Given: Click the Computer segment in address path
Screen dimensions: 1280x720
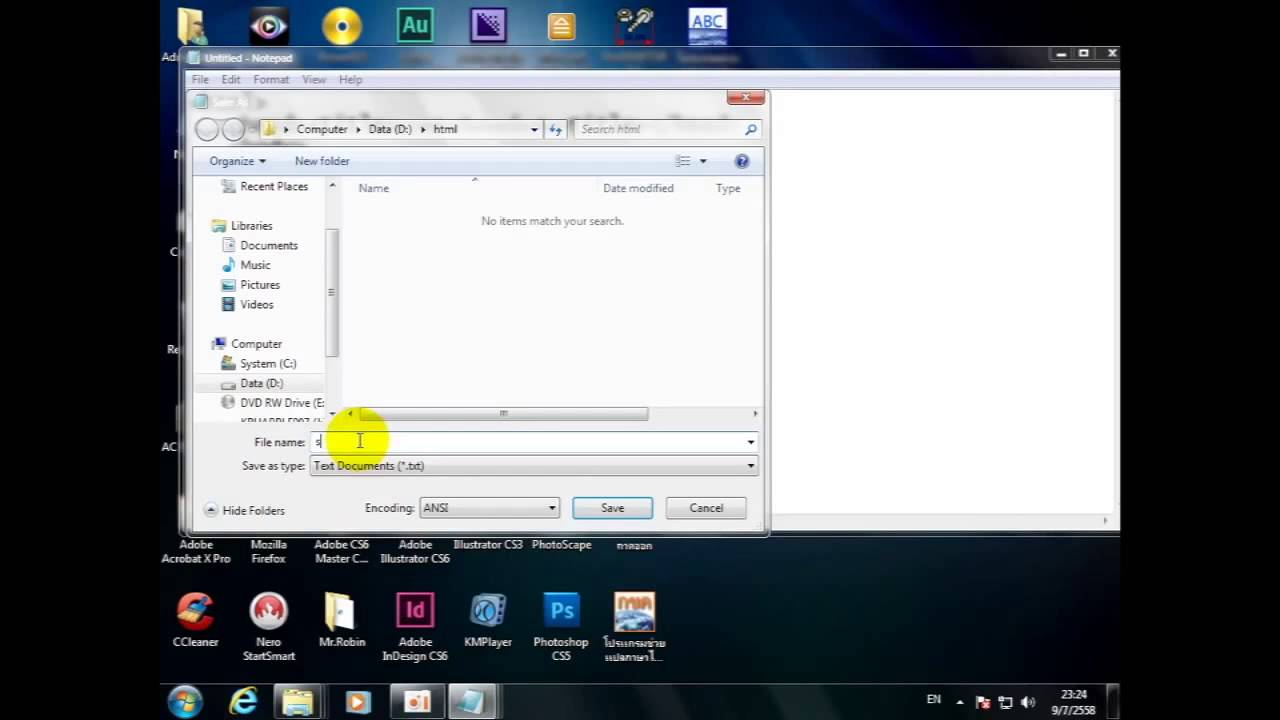Looking at the screenshot, I should click(322, 129).
